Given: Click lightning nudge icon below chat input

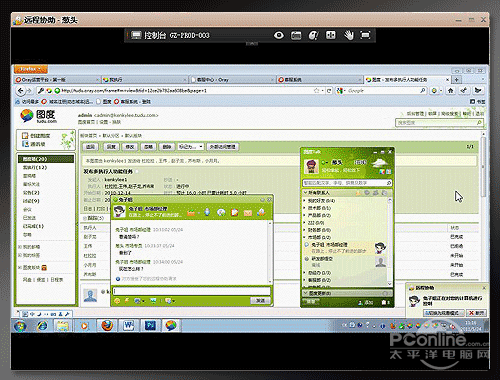Looking at the screenshot, I should coord(127,301).
